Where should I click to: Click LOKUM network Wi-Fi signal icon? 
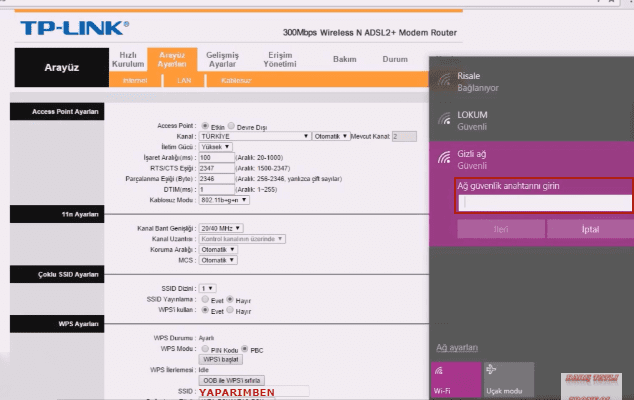point(444,119)
